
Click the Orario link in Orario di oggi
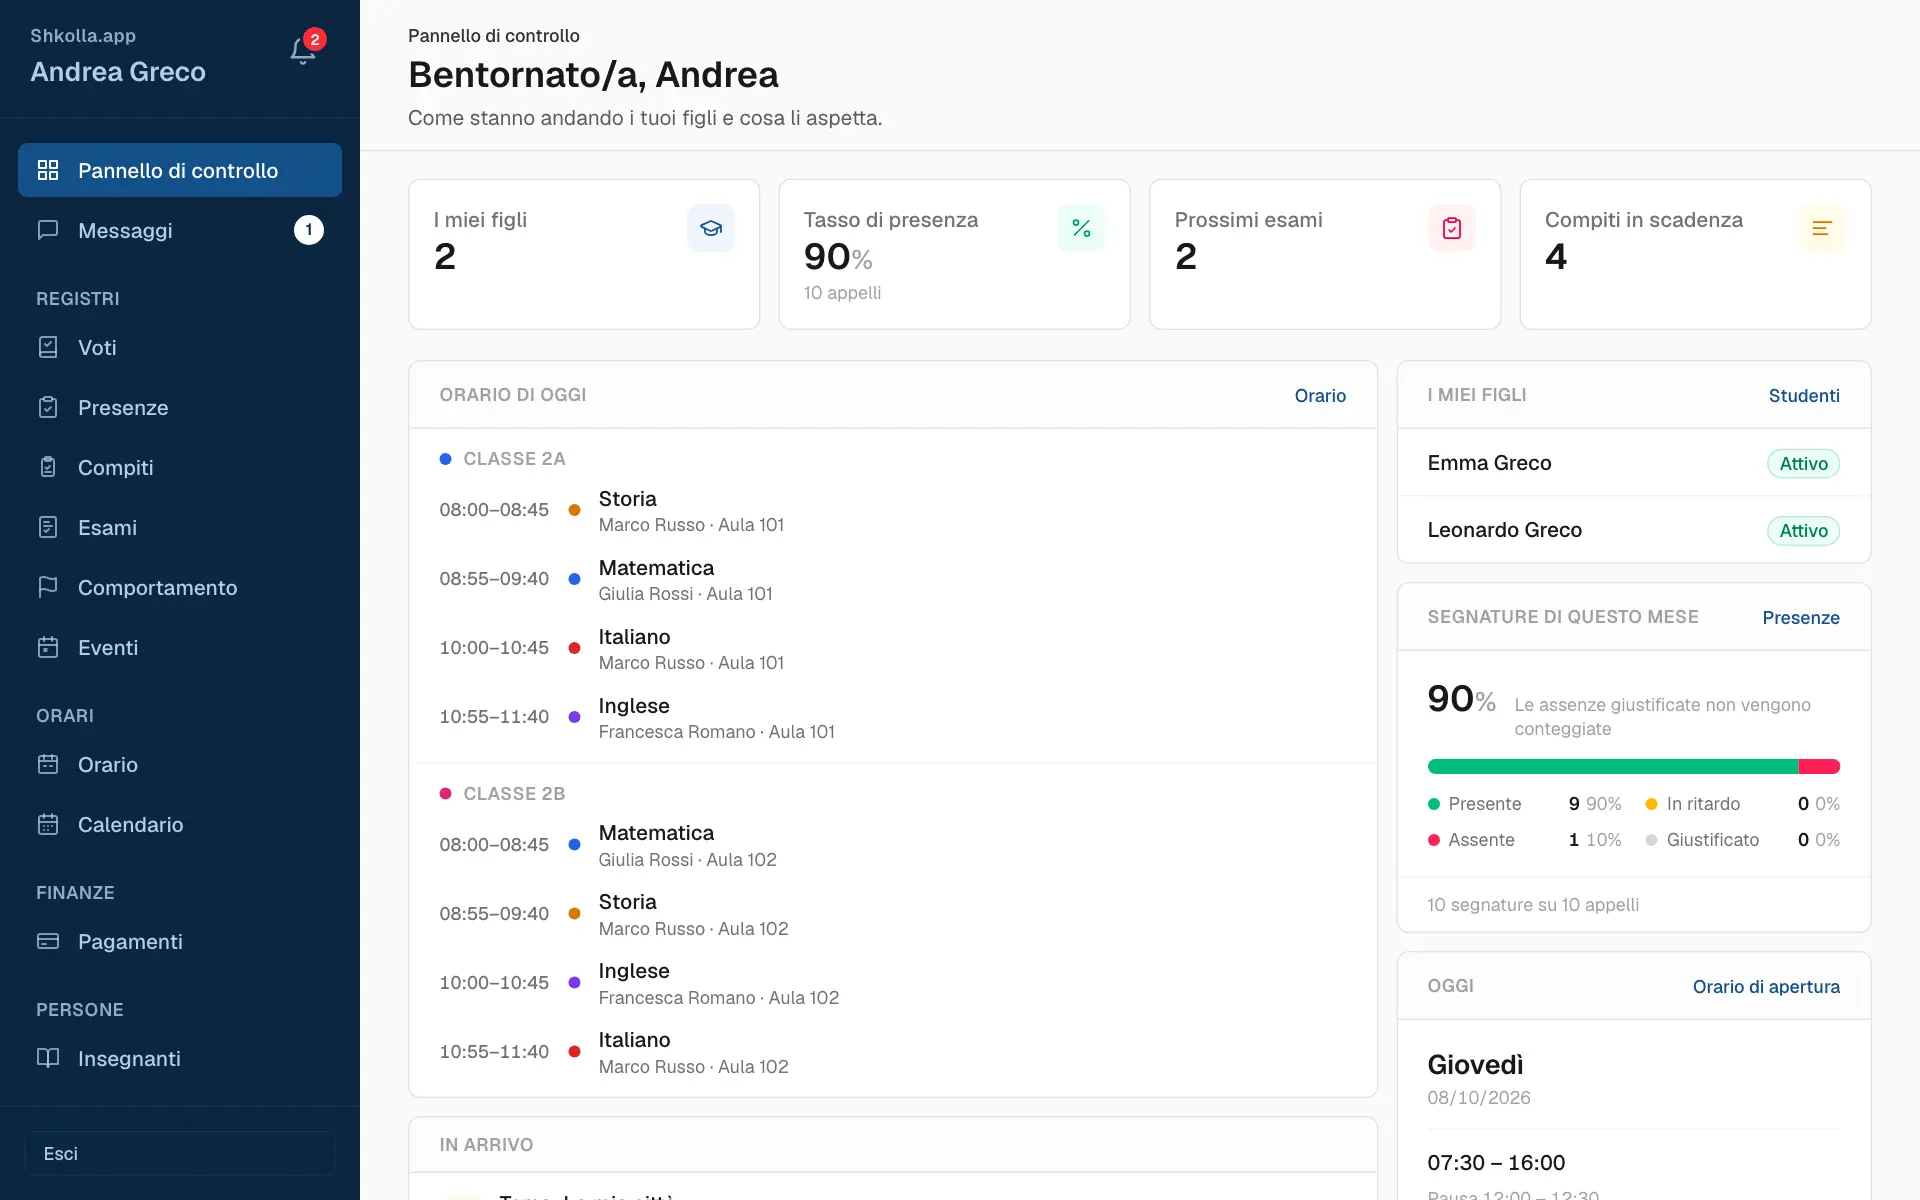1320,395
